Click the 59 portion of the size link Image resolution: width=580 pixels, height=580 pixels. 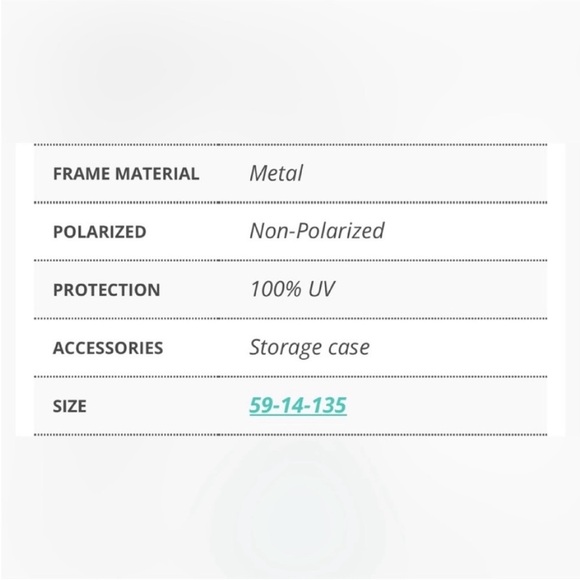point(261,405)
